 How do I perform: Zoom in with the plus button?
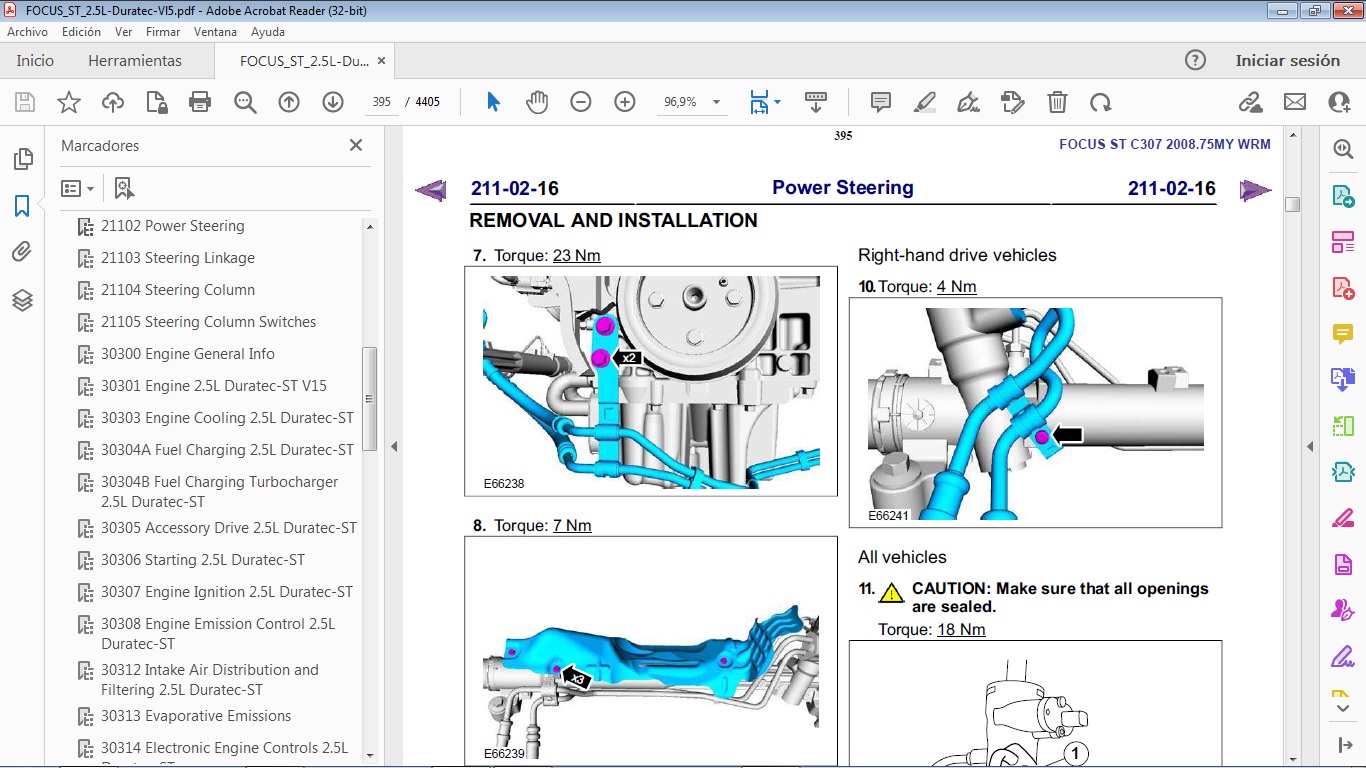pos(625,102)
